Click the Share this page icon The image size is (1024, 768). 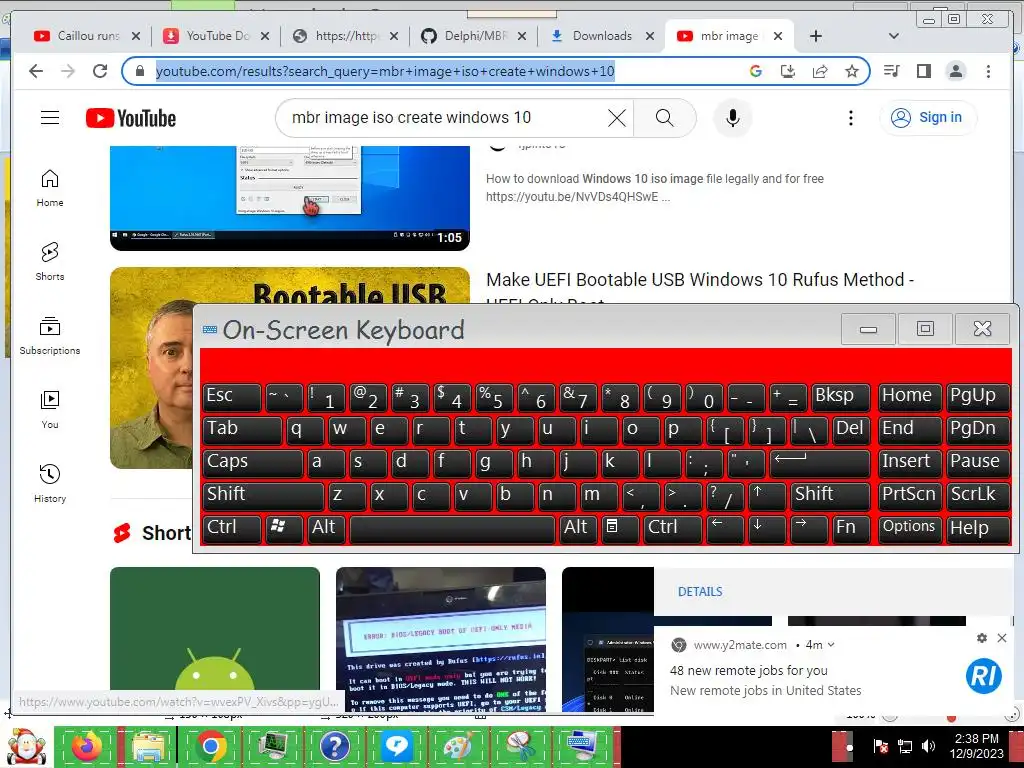click(x=820, y=71)
